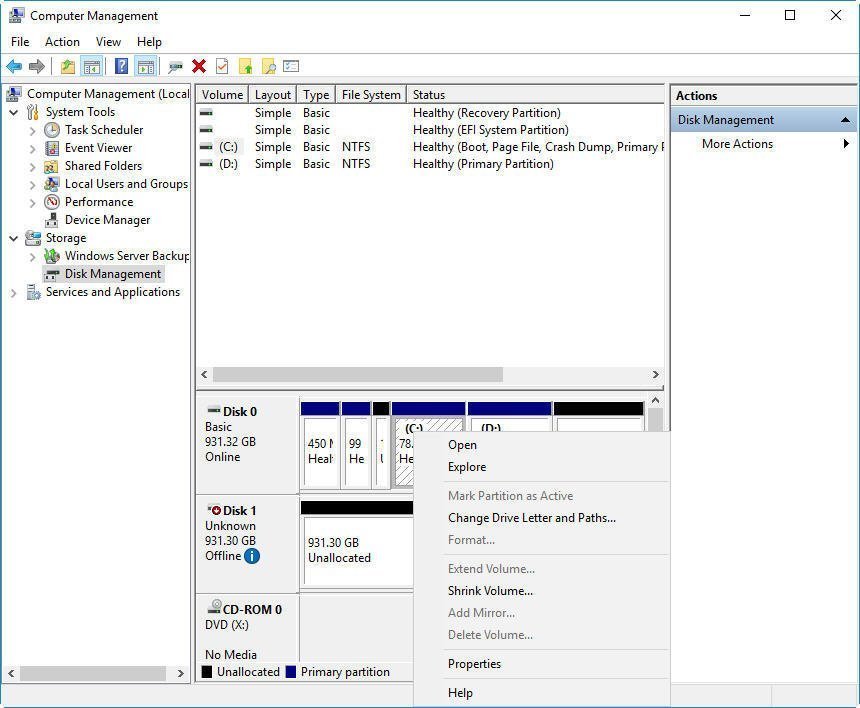860x708 pixels.
Task: Select Help in the context menu
Action: coord(541,693)
